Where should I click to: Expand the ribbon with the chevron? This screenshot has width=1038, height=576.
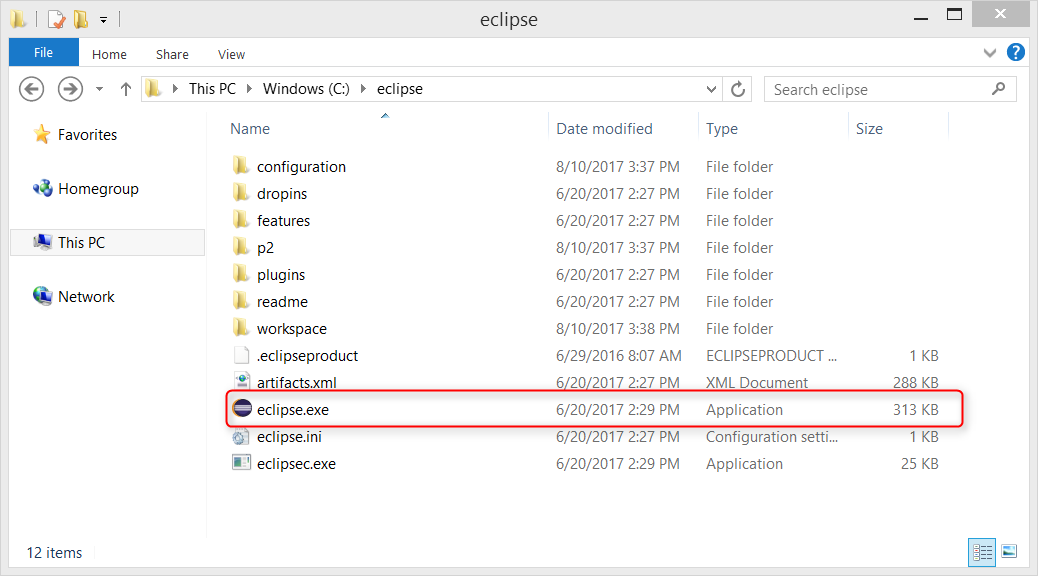(x=990, y=53)
